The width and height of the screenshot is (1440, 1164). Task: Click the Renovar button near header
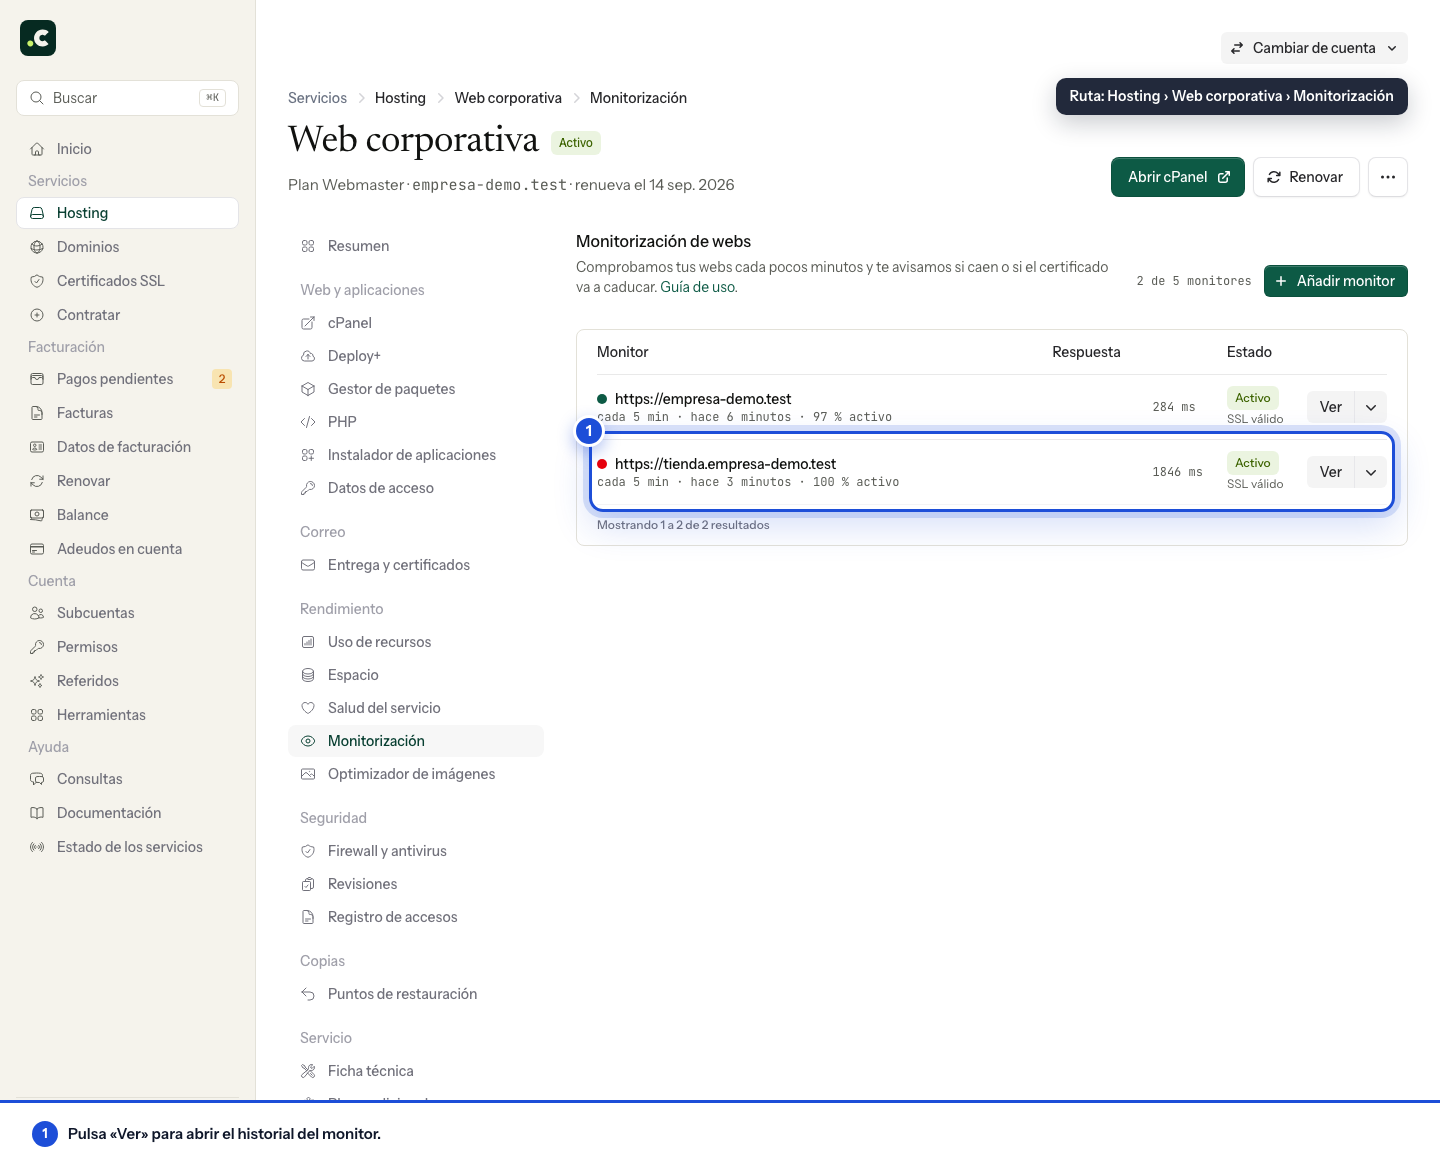coord(1306,177)
